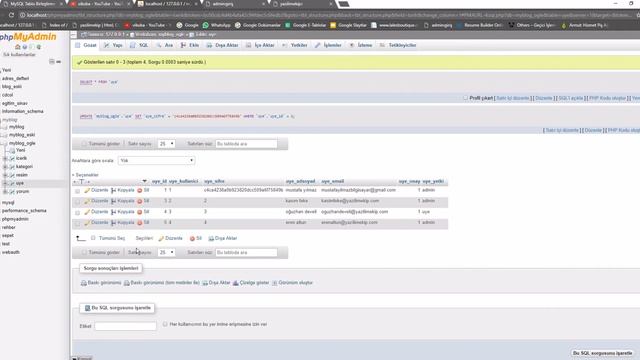Click the WhatsApp bookmark icon
This screenshot has width=640, height=360.
pos(206,25)
